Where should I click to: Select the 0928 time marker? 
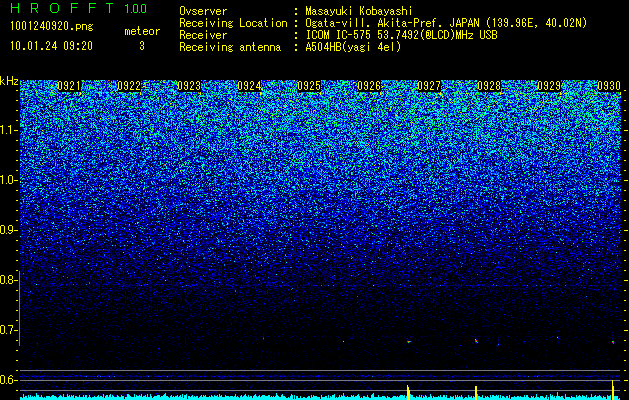click(x=489, y=86)
